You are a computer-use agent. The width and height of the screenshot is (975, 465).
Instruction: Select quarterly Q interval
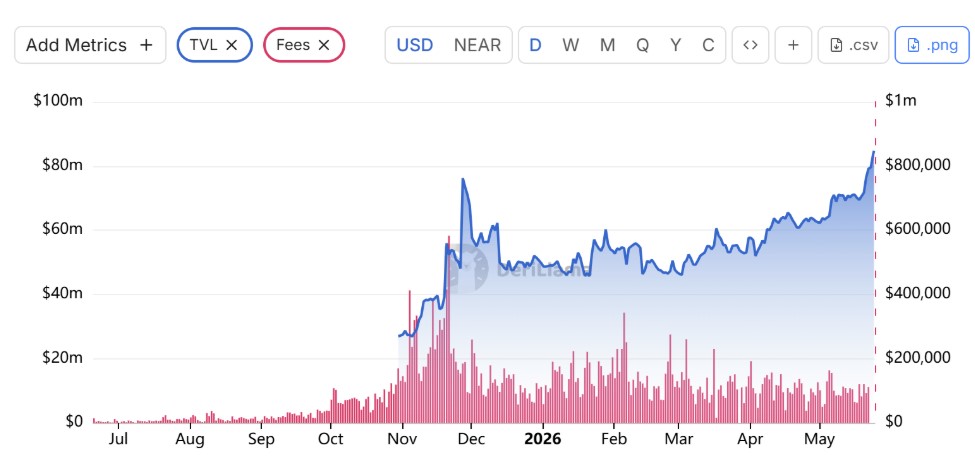tap(642, 45)
